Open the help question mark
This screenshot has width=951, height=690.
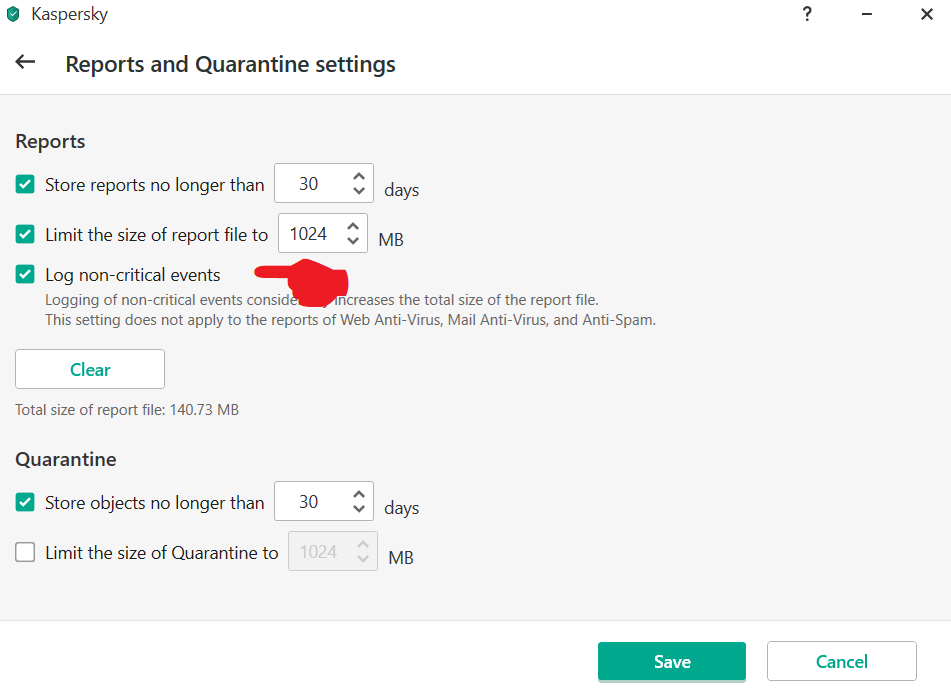pyautogui.click(x=807, y=14)
